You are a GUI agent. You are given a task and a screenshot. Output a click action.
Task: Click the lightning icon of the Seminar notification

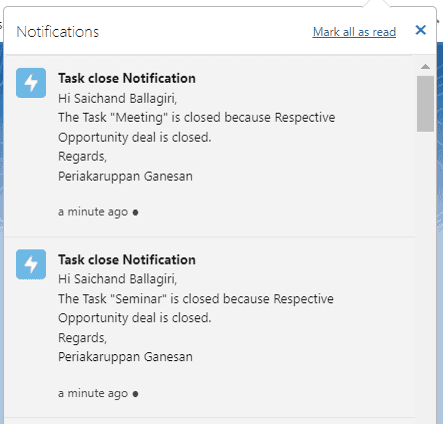[31, 264]
